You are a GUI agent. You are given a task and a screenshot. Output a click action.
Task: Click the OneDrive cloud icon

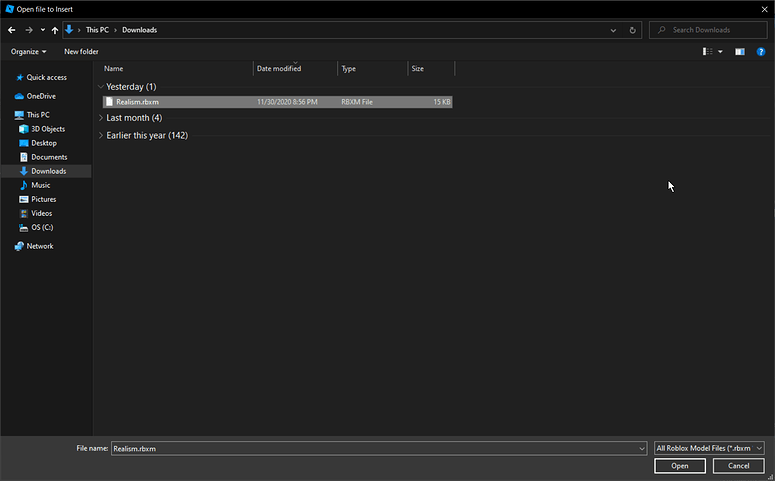point(19,96)
